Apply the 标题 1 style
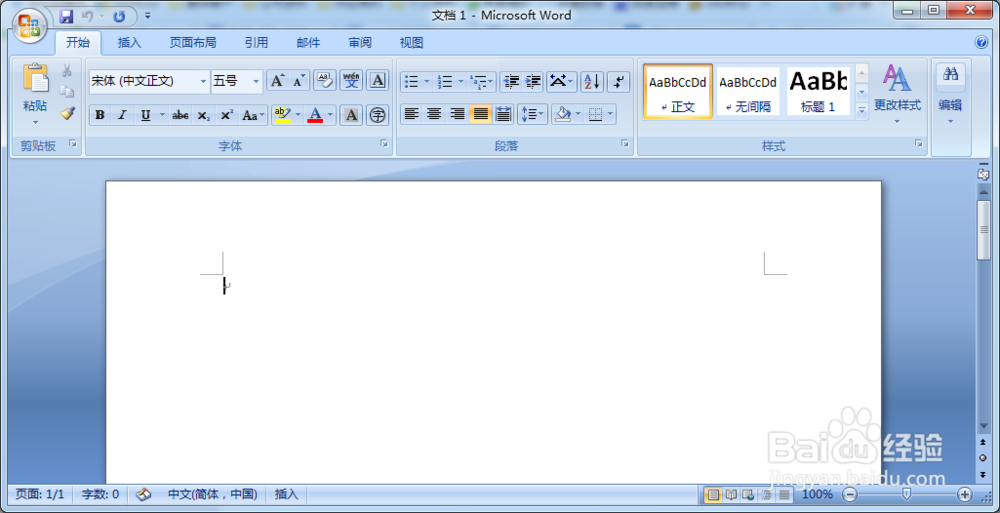This screenshot has height=513, width=1000. (818, 91)
